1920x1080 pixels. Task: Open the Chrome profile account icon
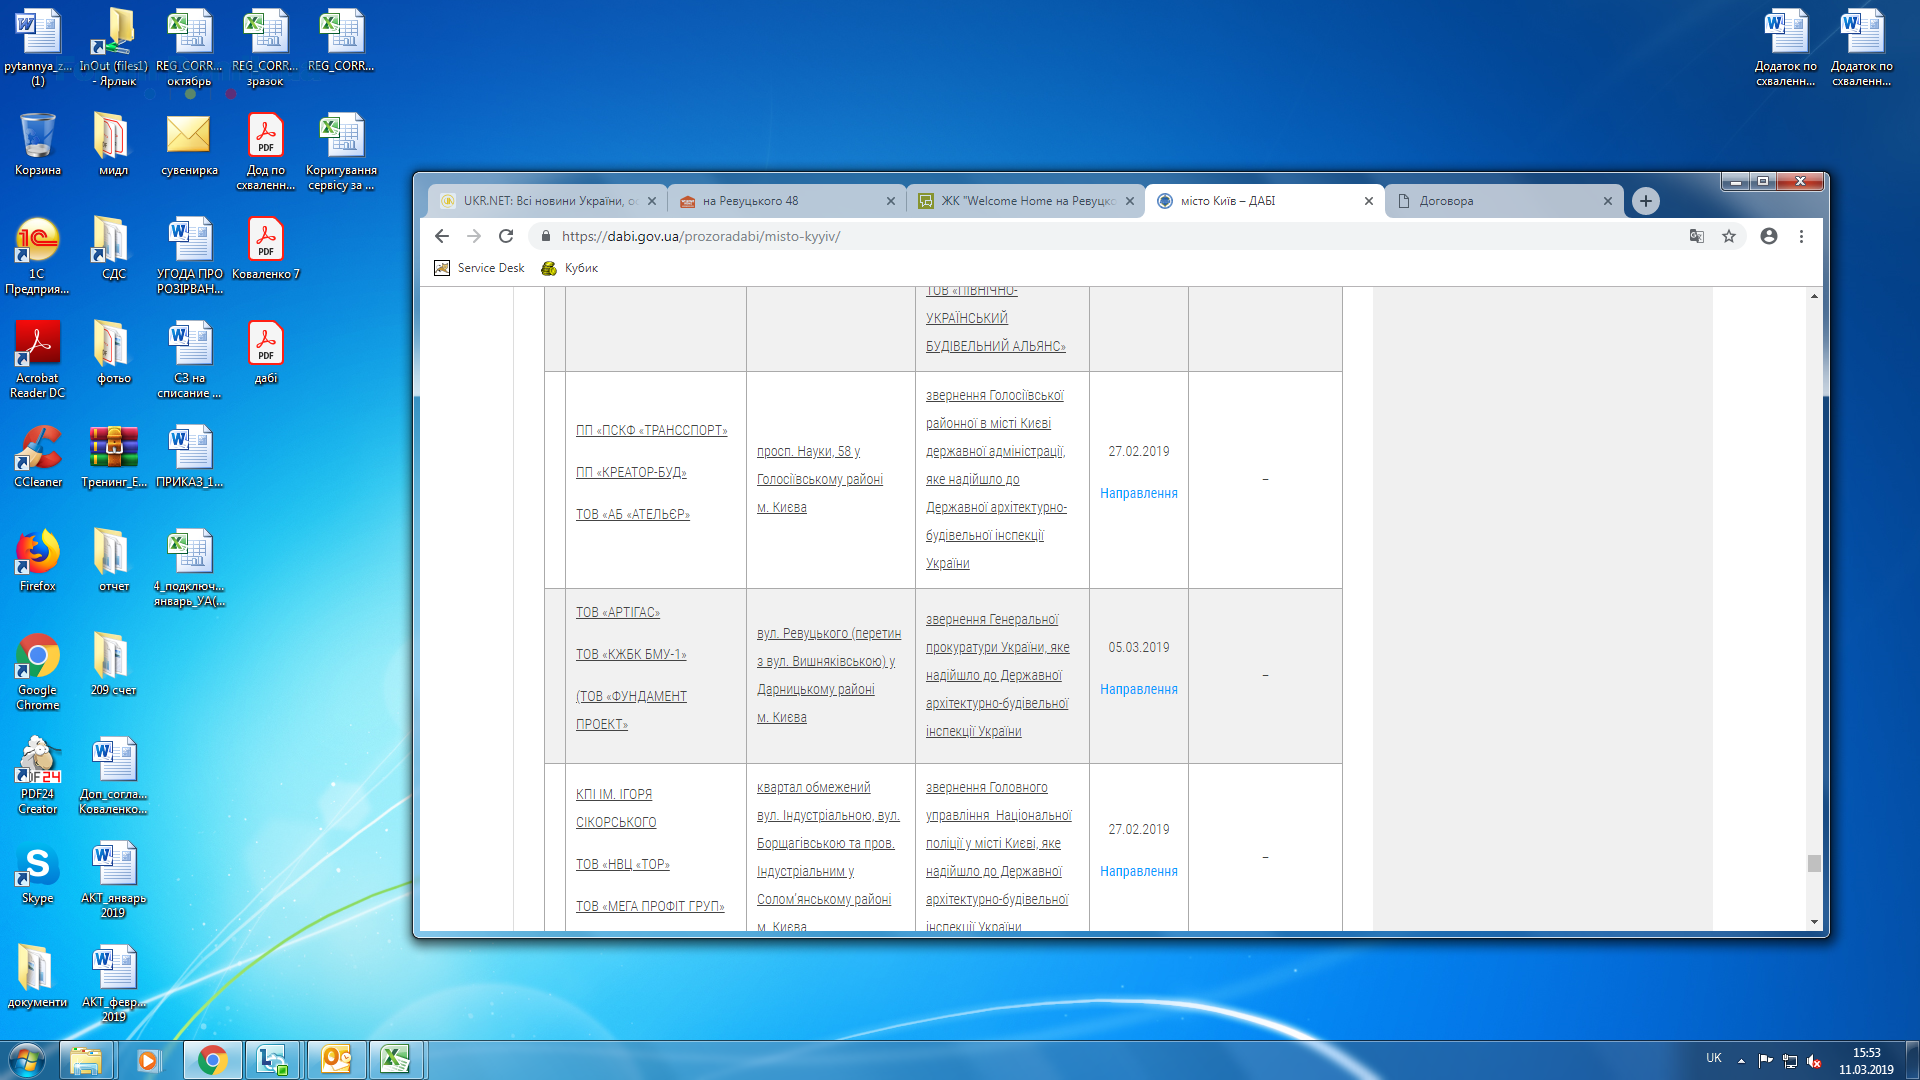coord(1769,236)
